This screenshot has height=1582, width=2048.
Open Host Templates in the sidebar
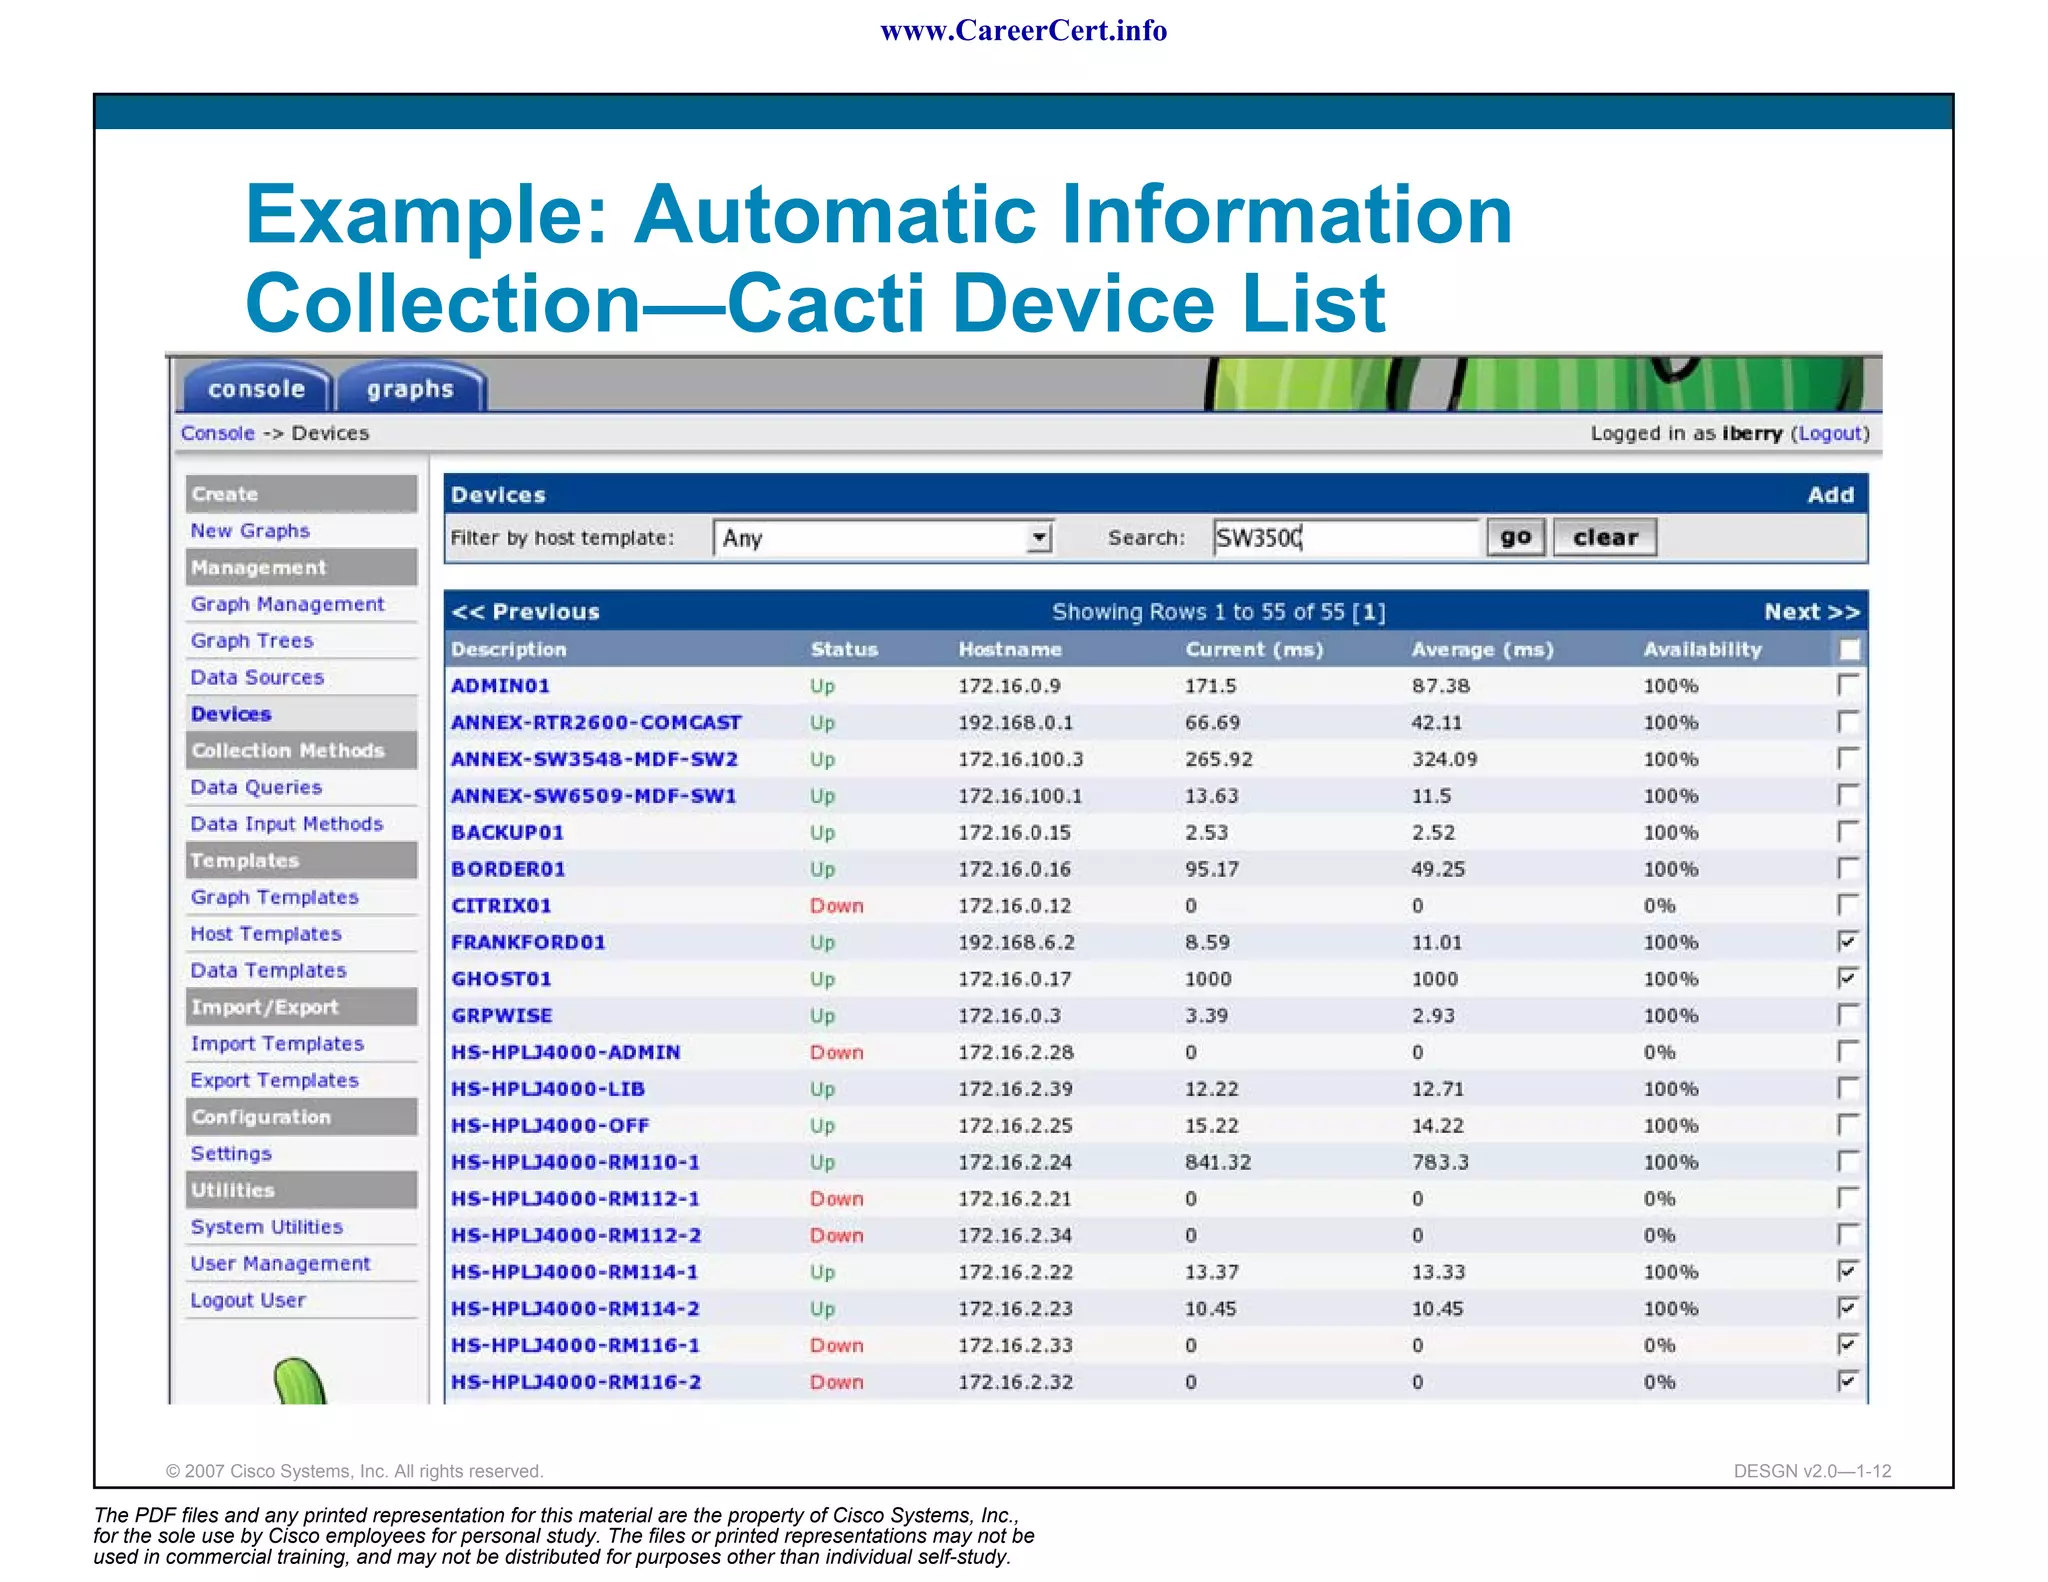click(x=266, y=934)
